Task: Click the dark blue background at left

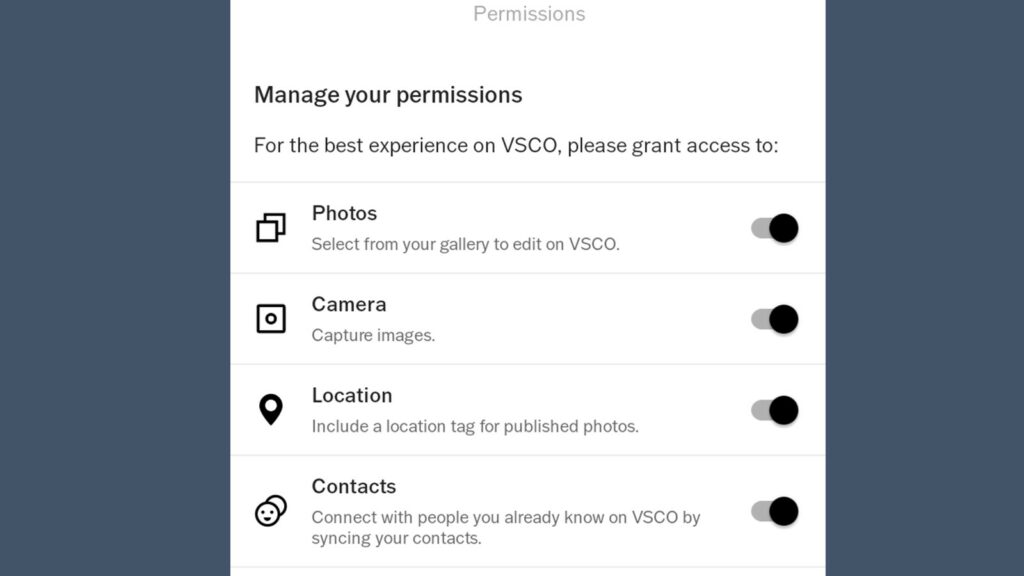Action: [115, 288]
